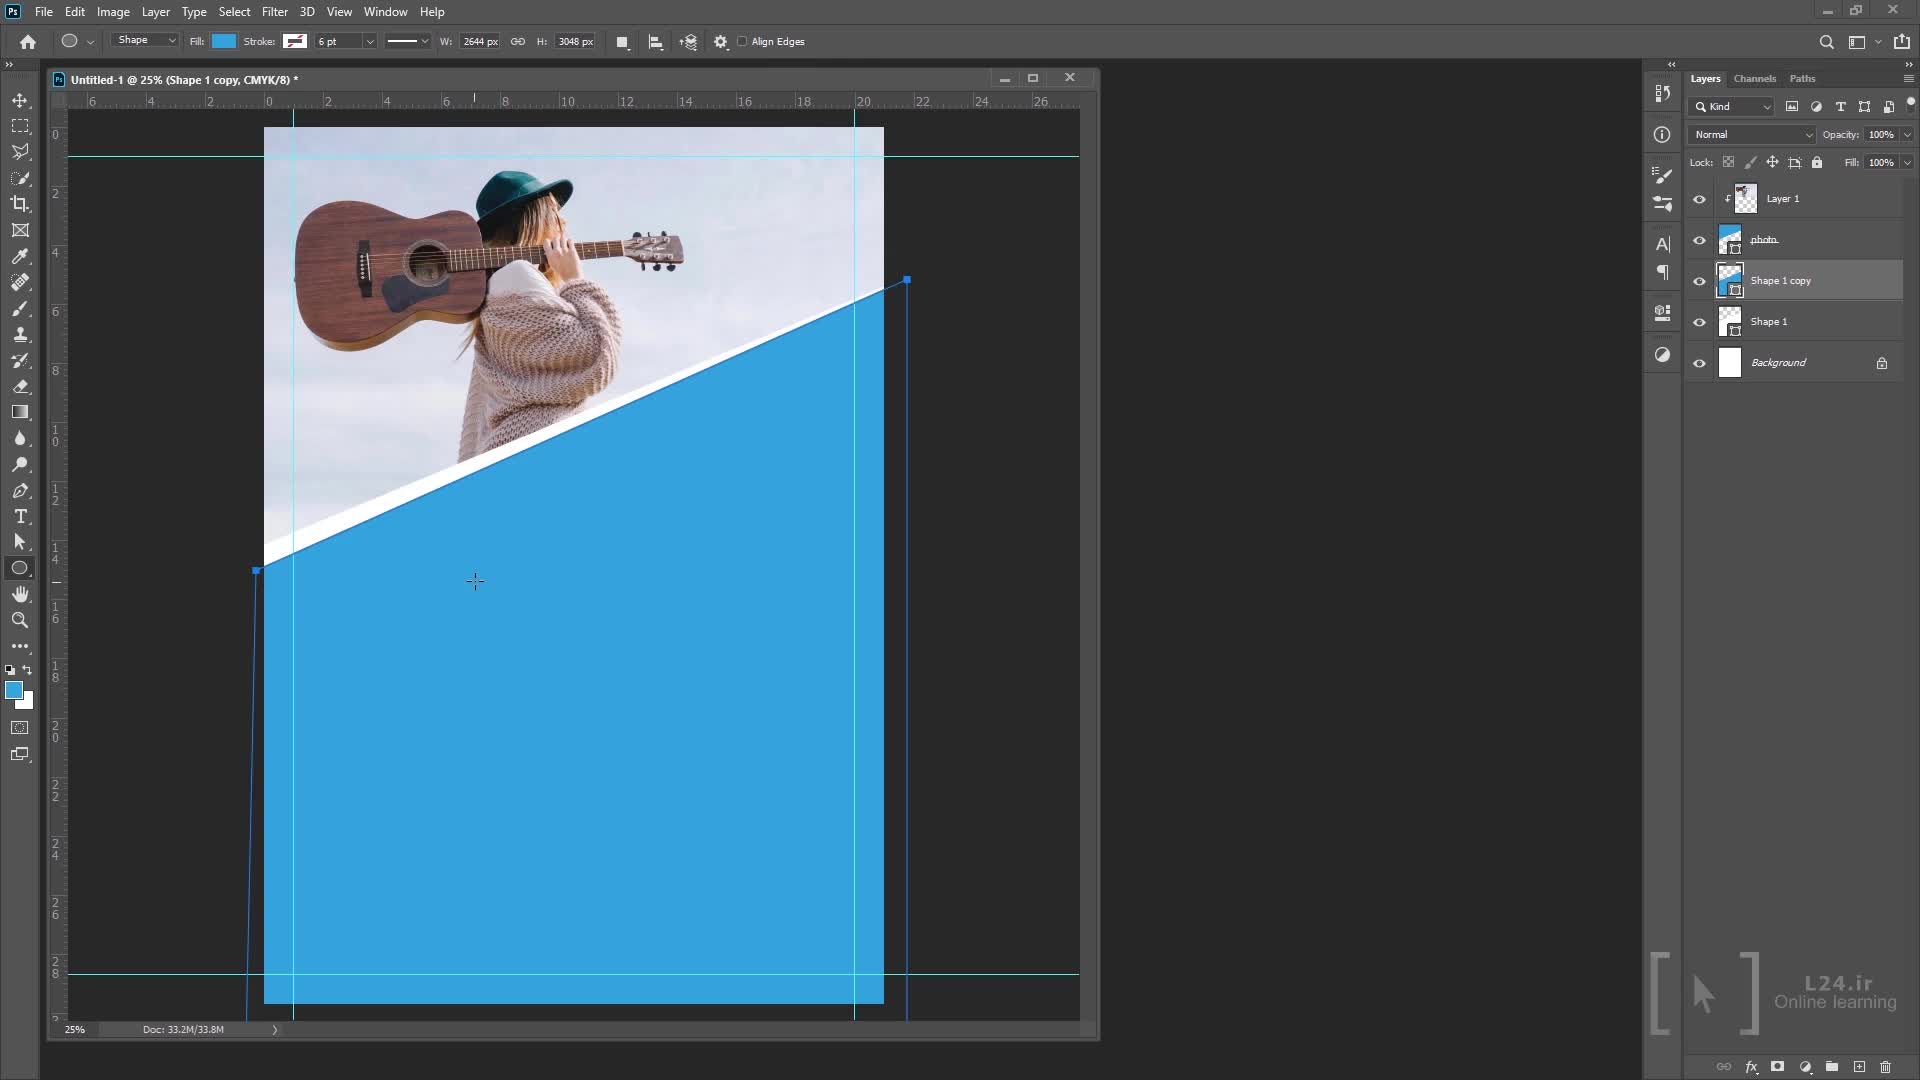Hide the Shape 1 copy layer
Screen dimensions: 1920x1080
1699,281
